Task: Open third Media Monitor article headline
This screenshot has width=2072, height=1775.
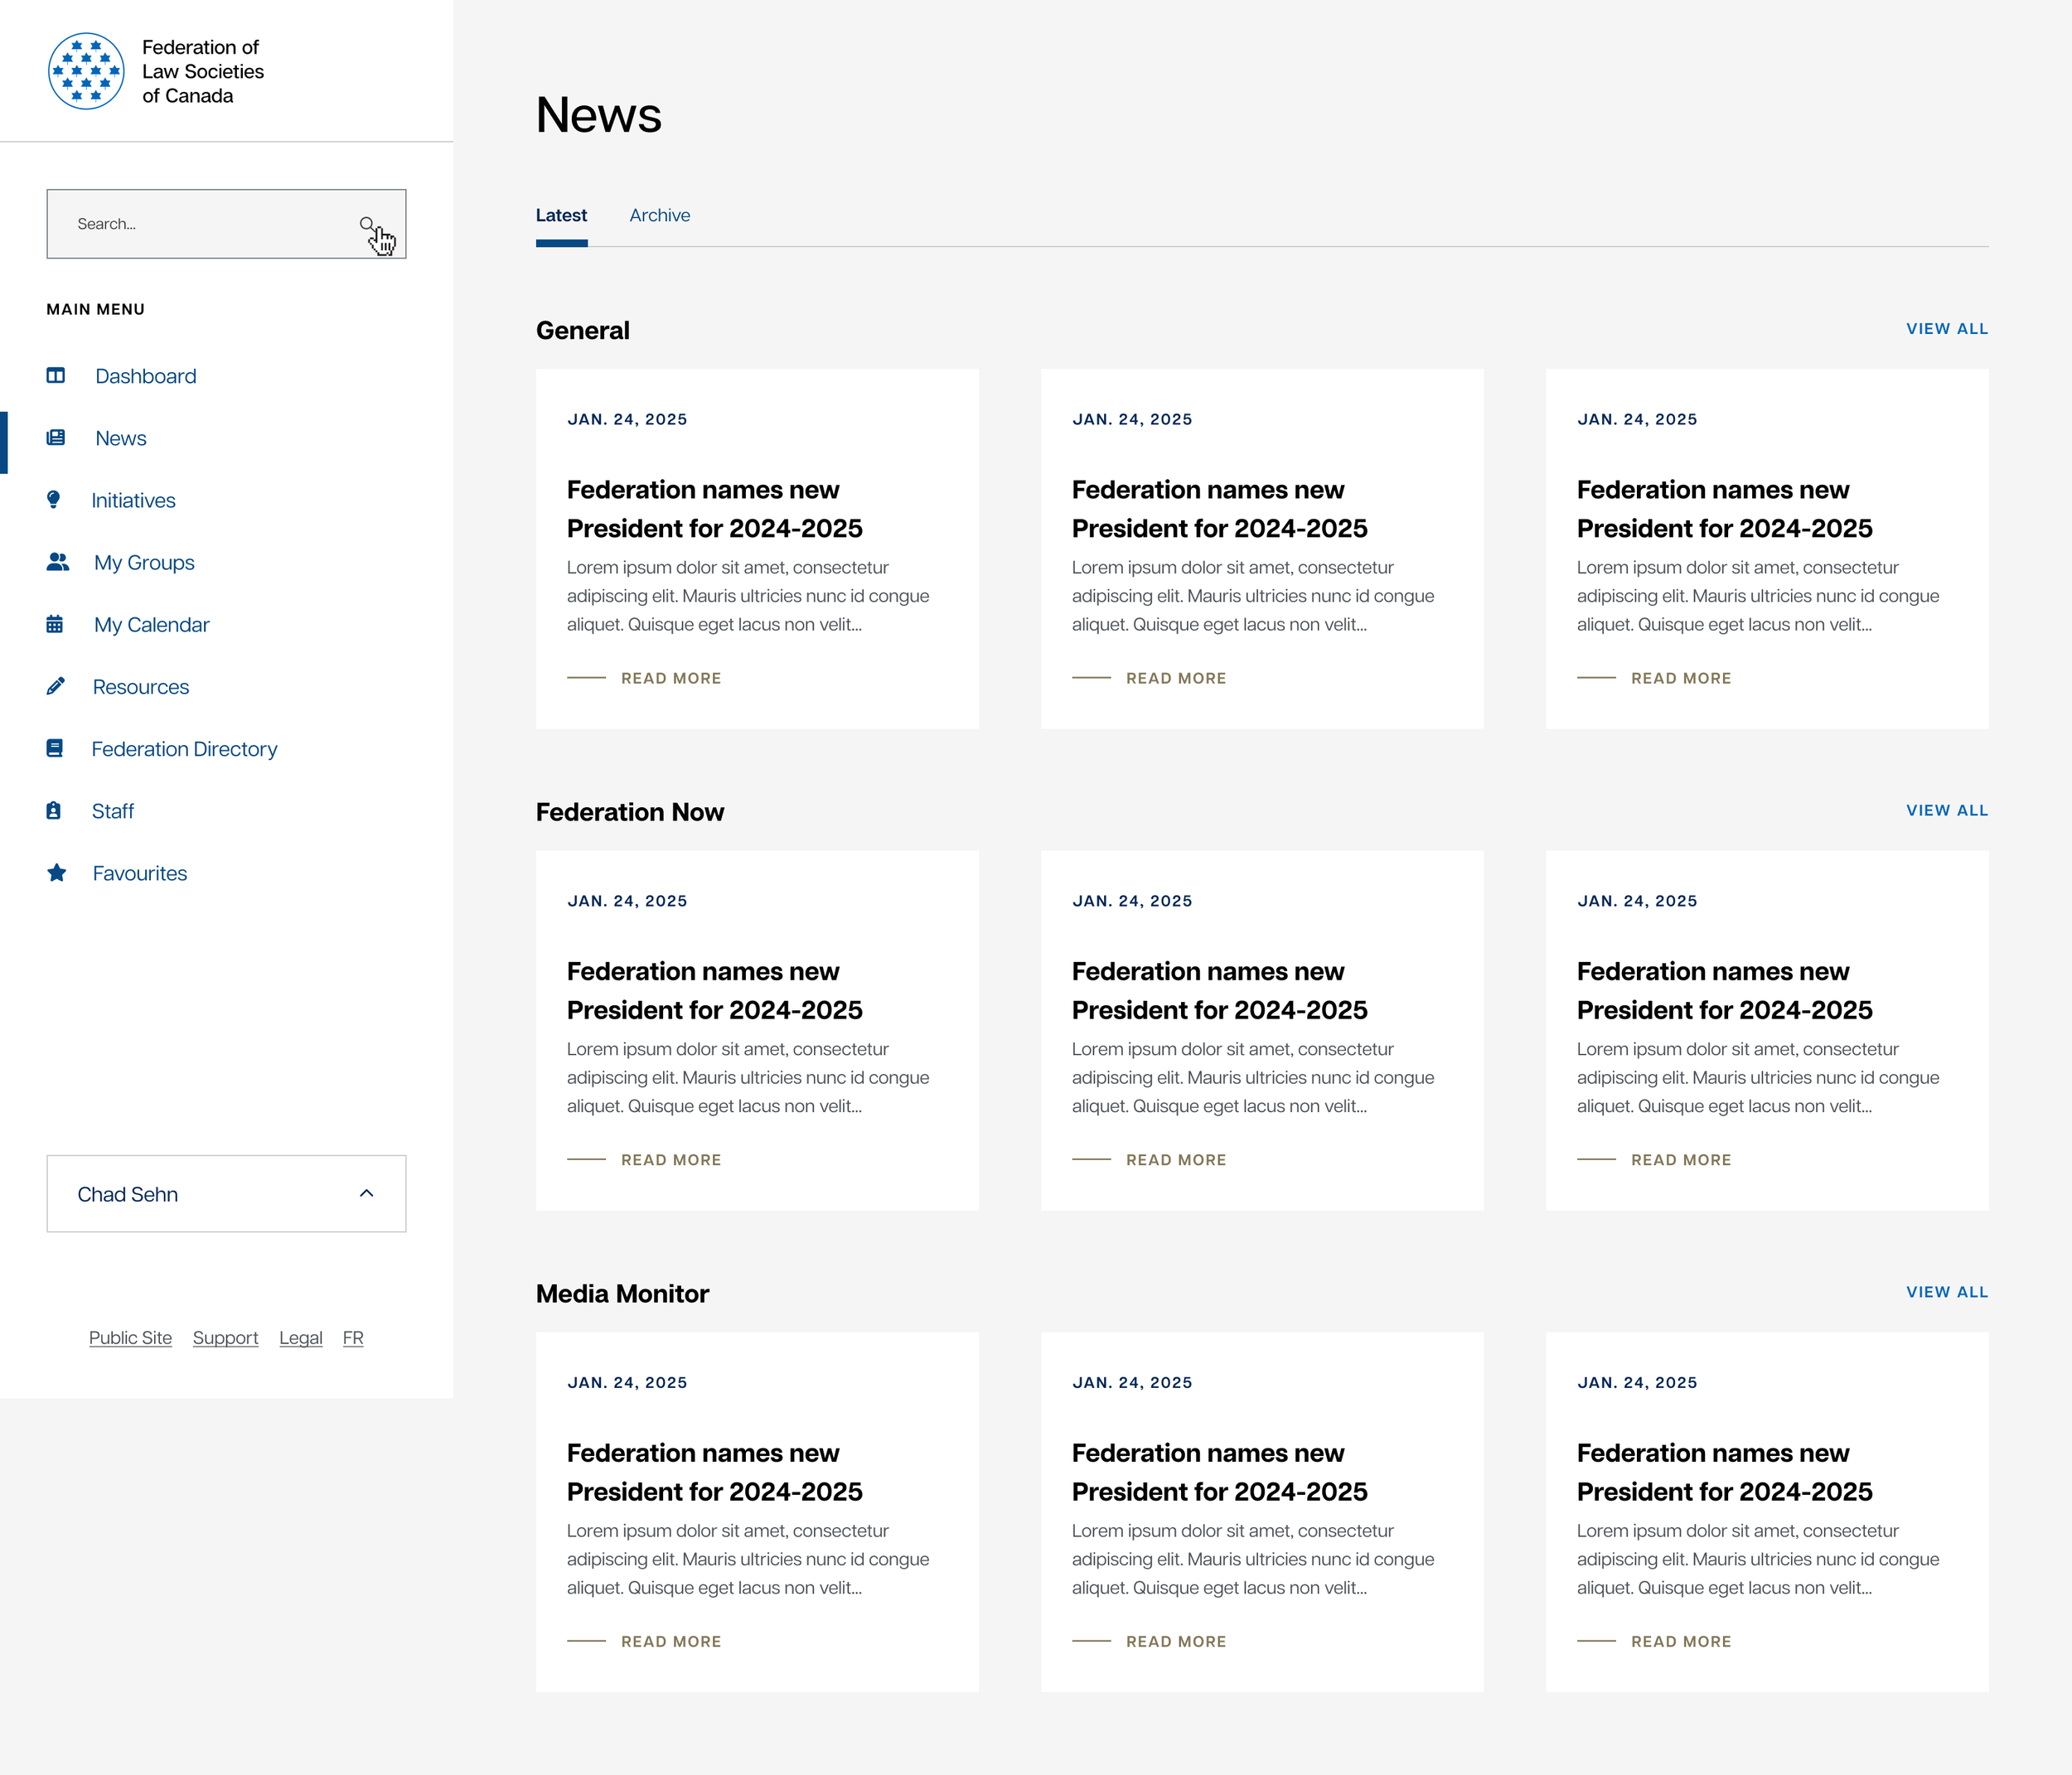Action: pyautogui.click(x=1725, y=1472)
